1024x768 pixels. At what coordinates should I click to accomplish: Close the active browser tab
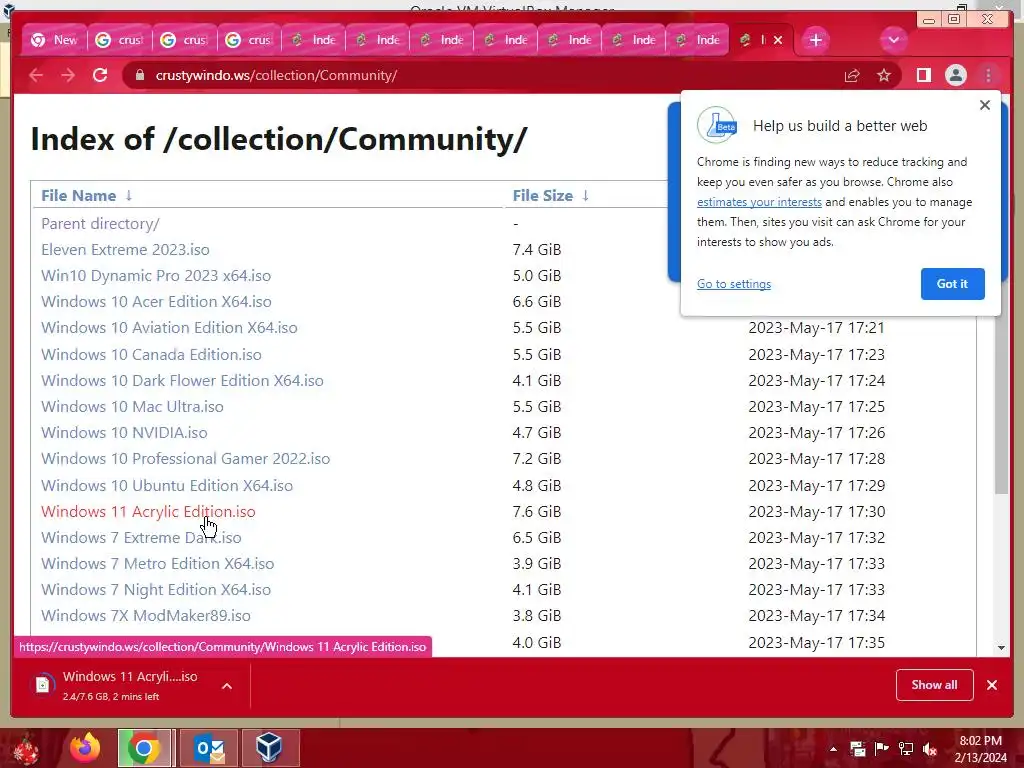(x=778, y=40)
